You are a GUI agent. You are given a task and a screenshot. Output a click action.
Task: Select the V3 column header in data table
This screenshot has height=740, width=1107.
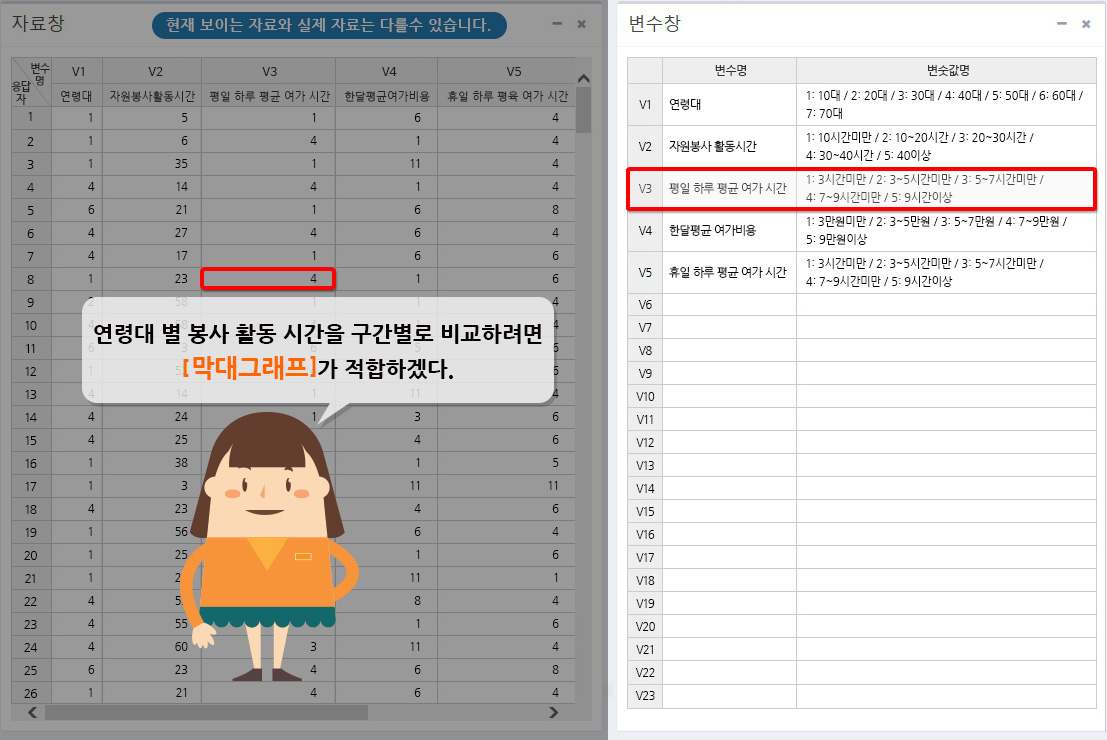[x=269, y=71]
